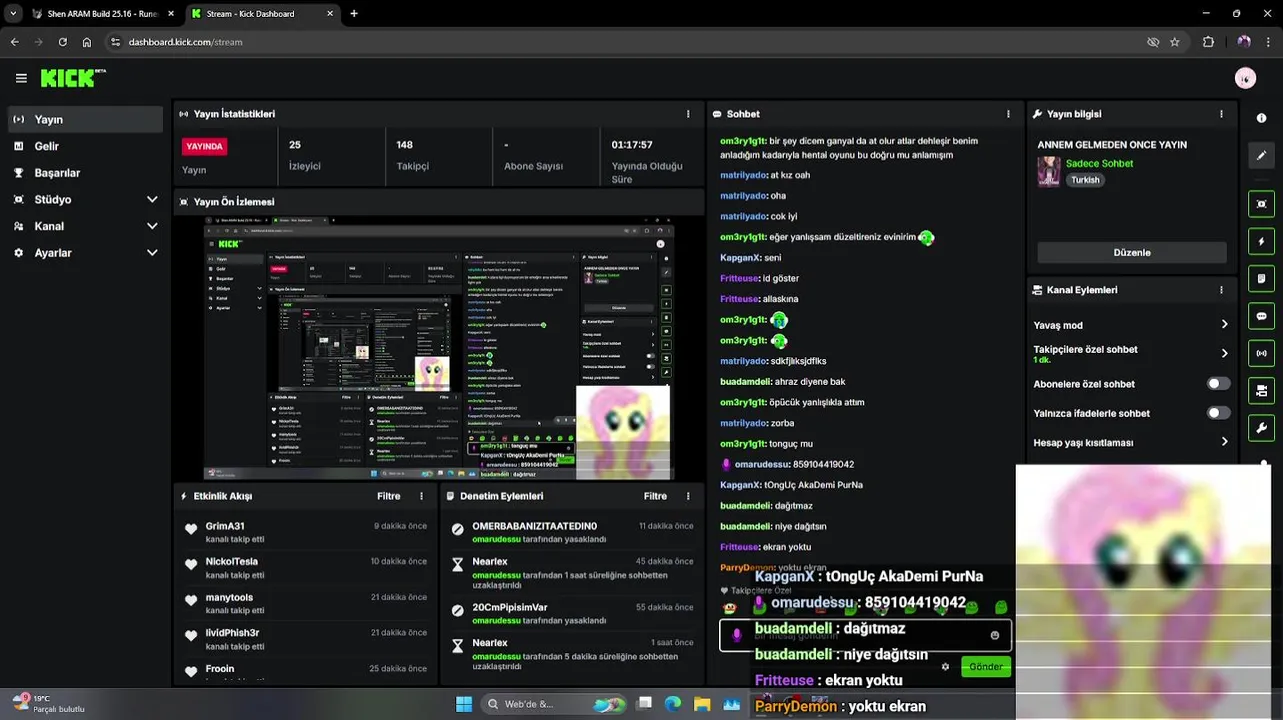Open chat settings gear beside Gönder

point(945,667)
